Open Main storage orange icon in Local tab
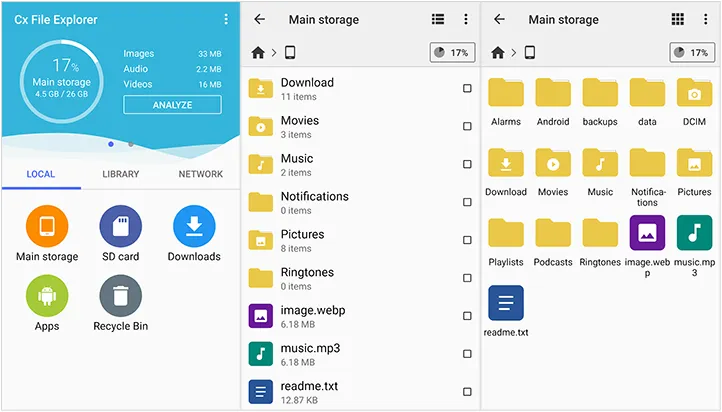 click(47, 226)
